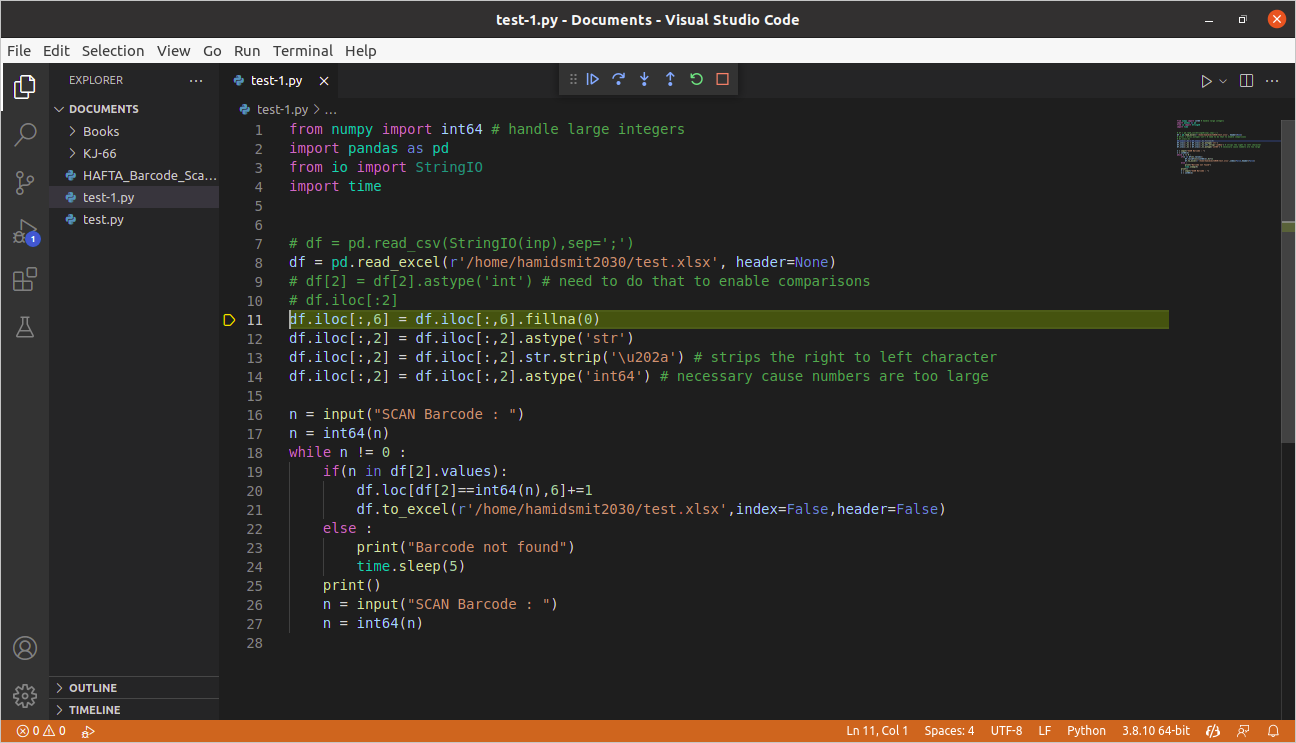1296x743 pixels.
Task: Open the Extensions view
Action: coord(25,280)
